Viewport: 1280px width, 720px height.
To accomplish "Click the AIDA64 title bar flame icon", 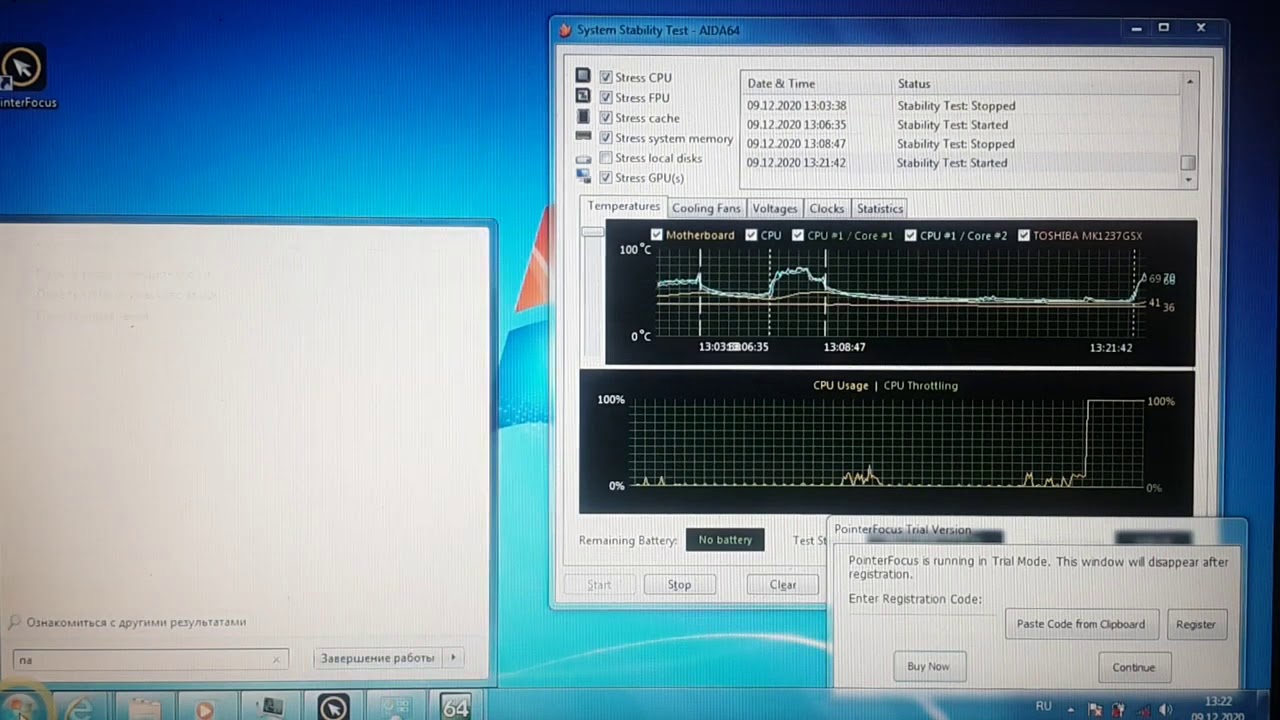I will (x=565, y=30).
